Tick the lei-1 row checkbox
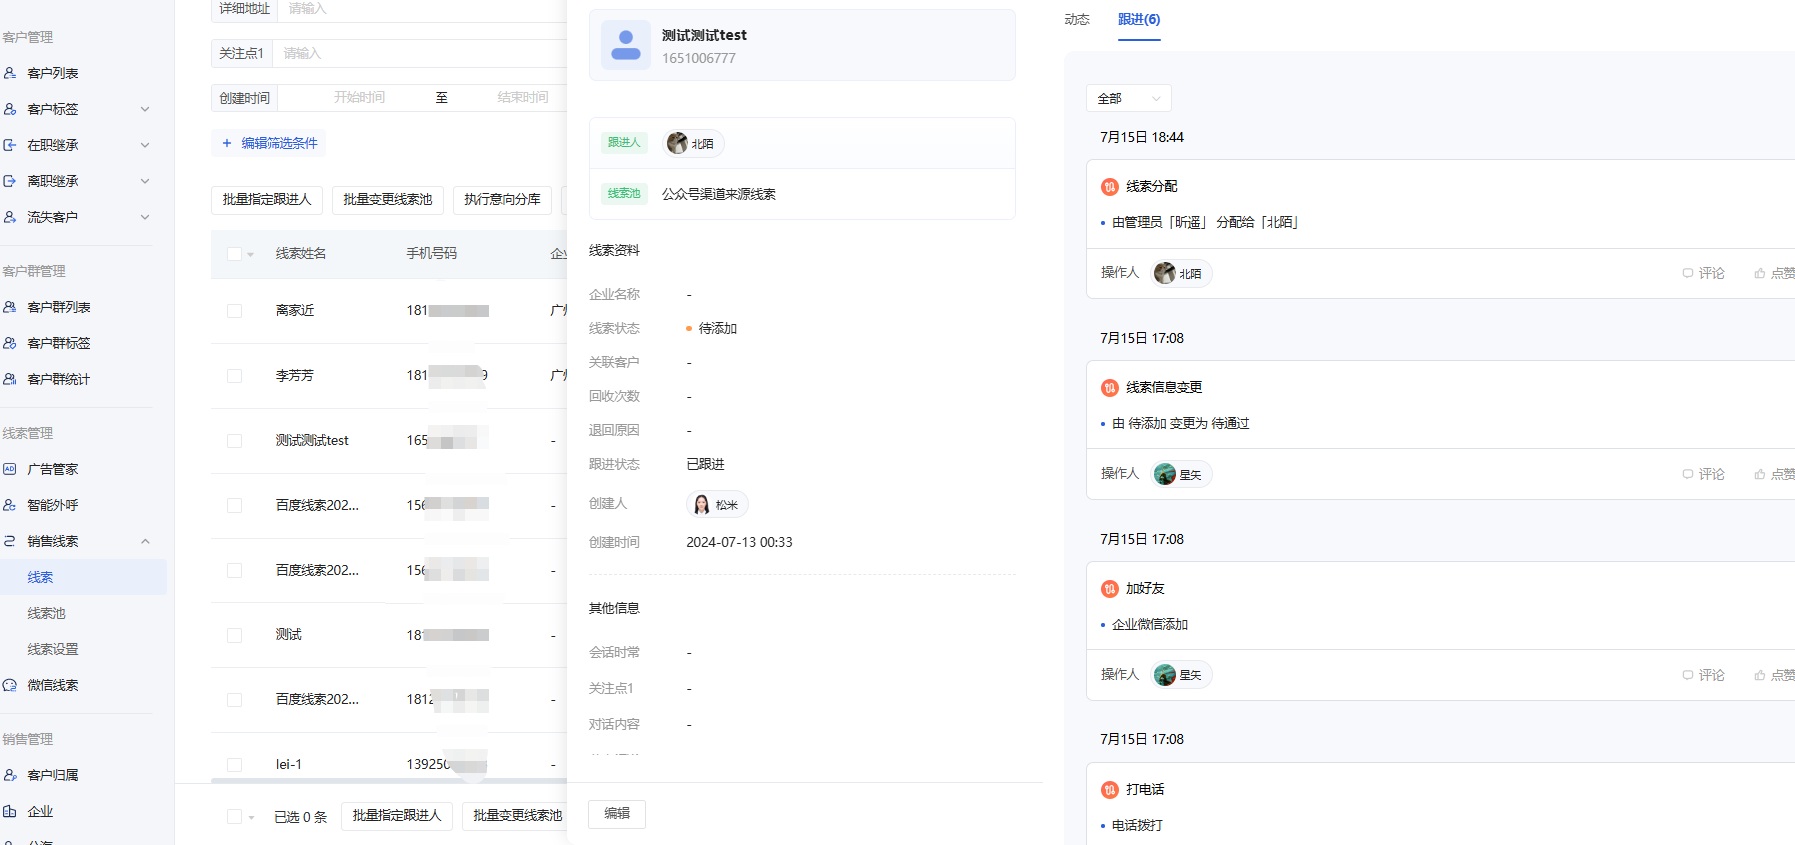Viewport: 1795px width, 845px height. [x=234, y=765]
